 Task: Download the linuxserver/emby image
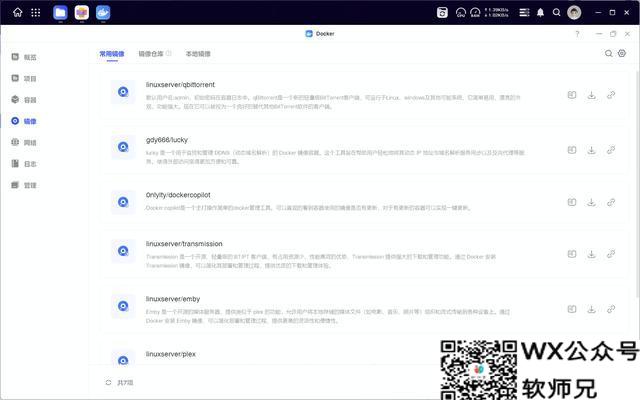(x=591, y=309)
